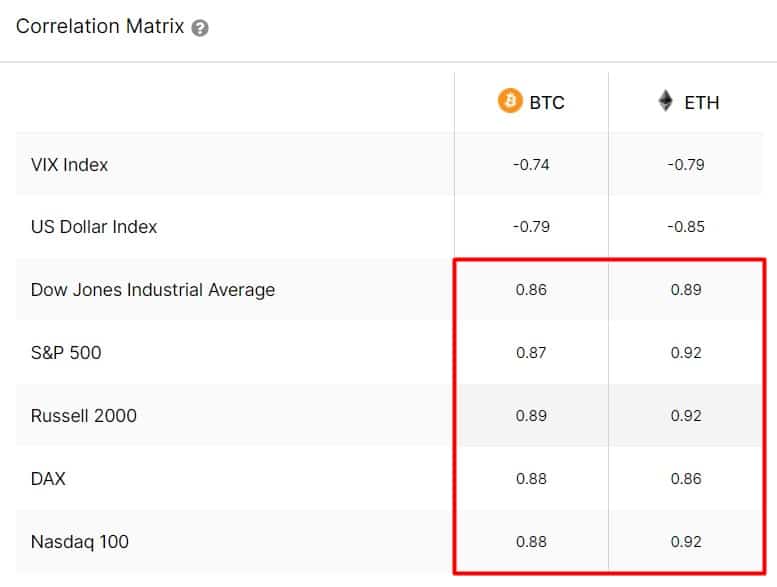Click DAX ETH value 0.86
The width and height of the screenshot is (777, 587).
point(686,479)
